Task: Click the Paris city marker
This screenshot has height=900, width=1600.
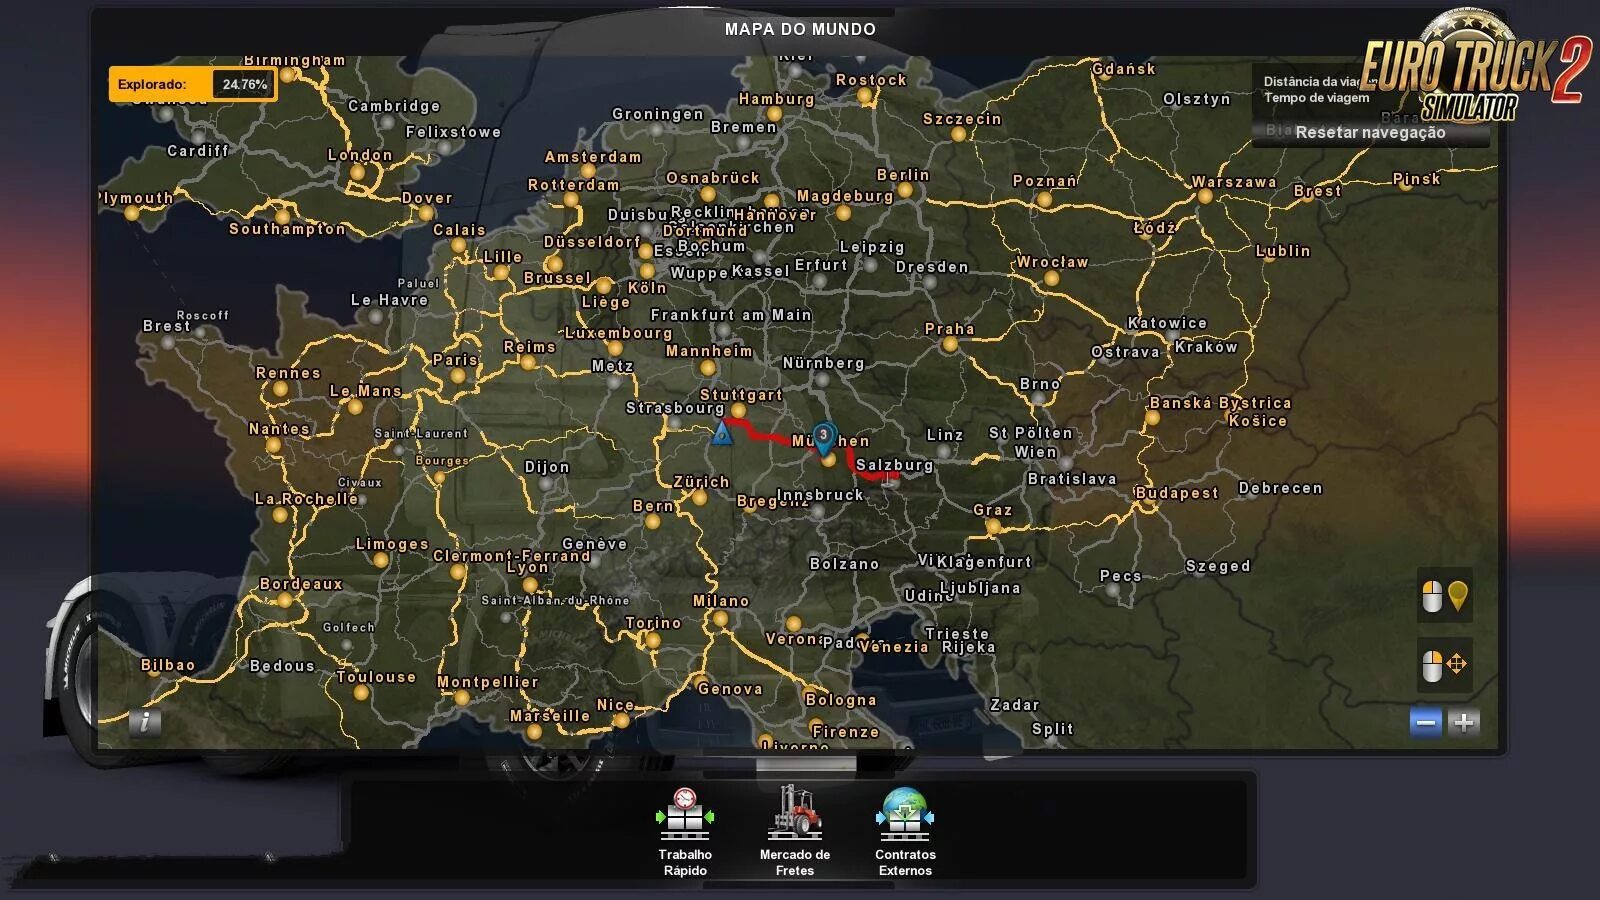Action: tap(458, 376)
